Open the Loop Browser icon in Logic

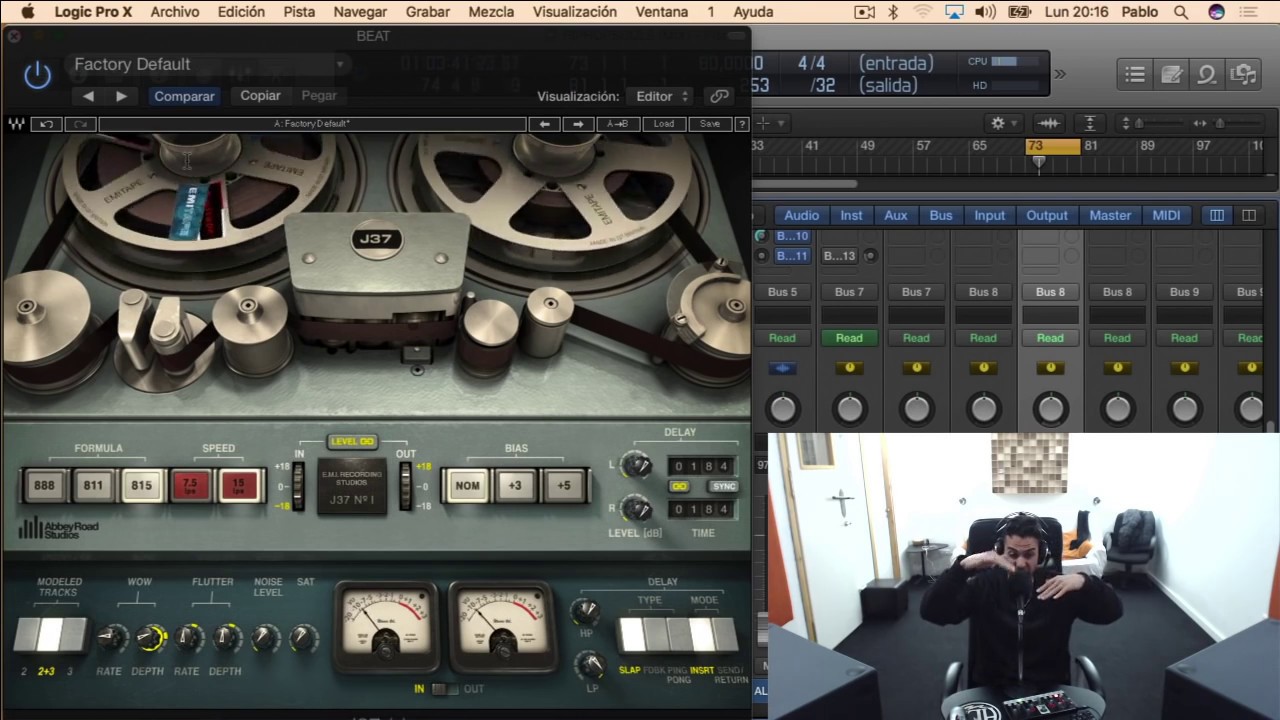click(1207, 74)
